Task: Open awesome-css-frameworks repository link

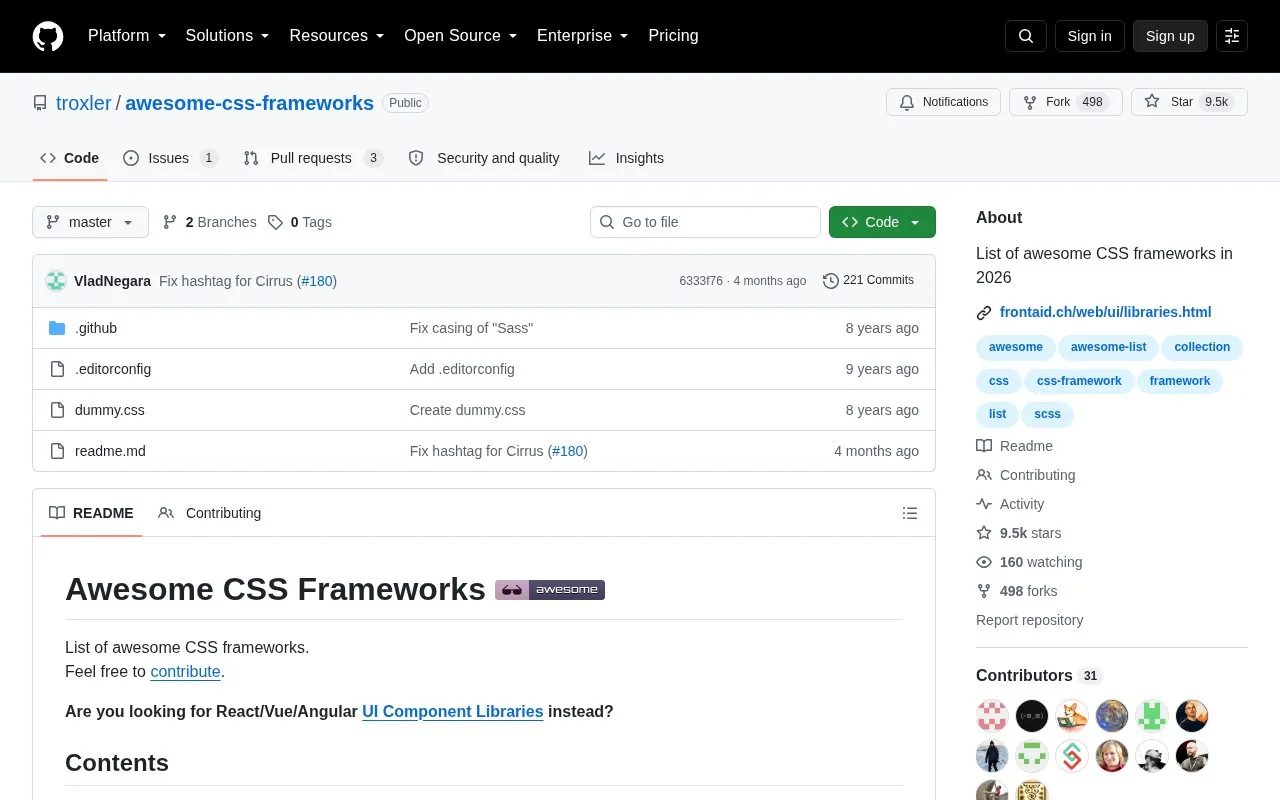Action: pyautogui.click(x=249, y=103)
